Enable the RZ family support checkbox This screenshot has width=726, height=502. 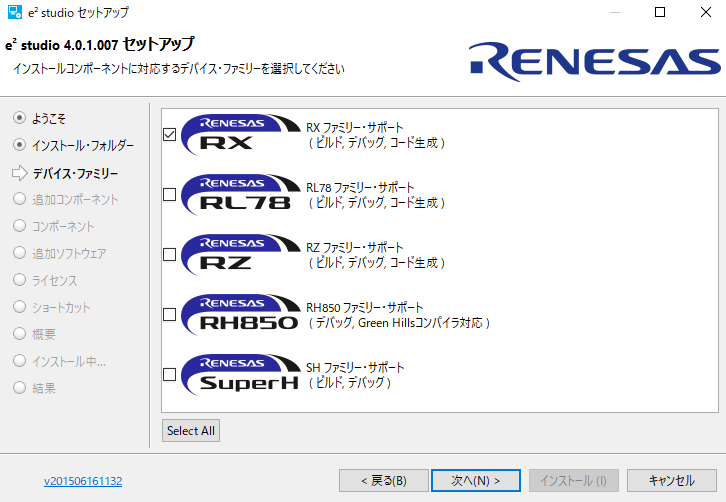[169, 255]
